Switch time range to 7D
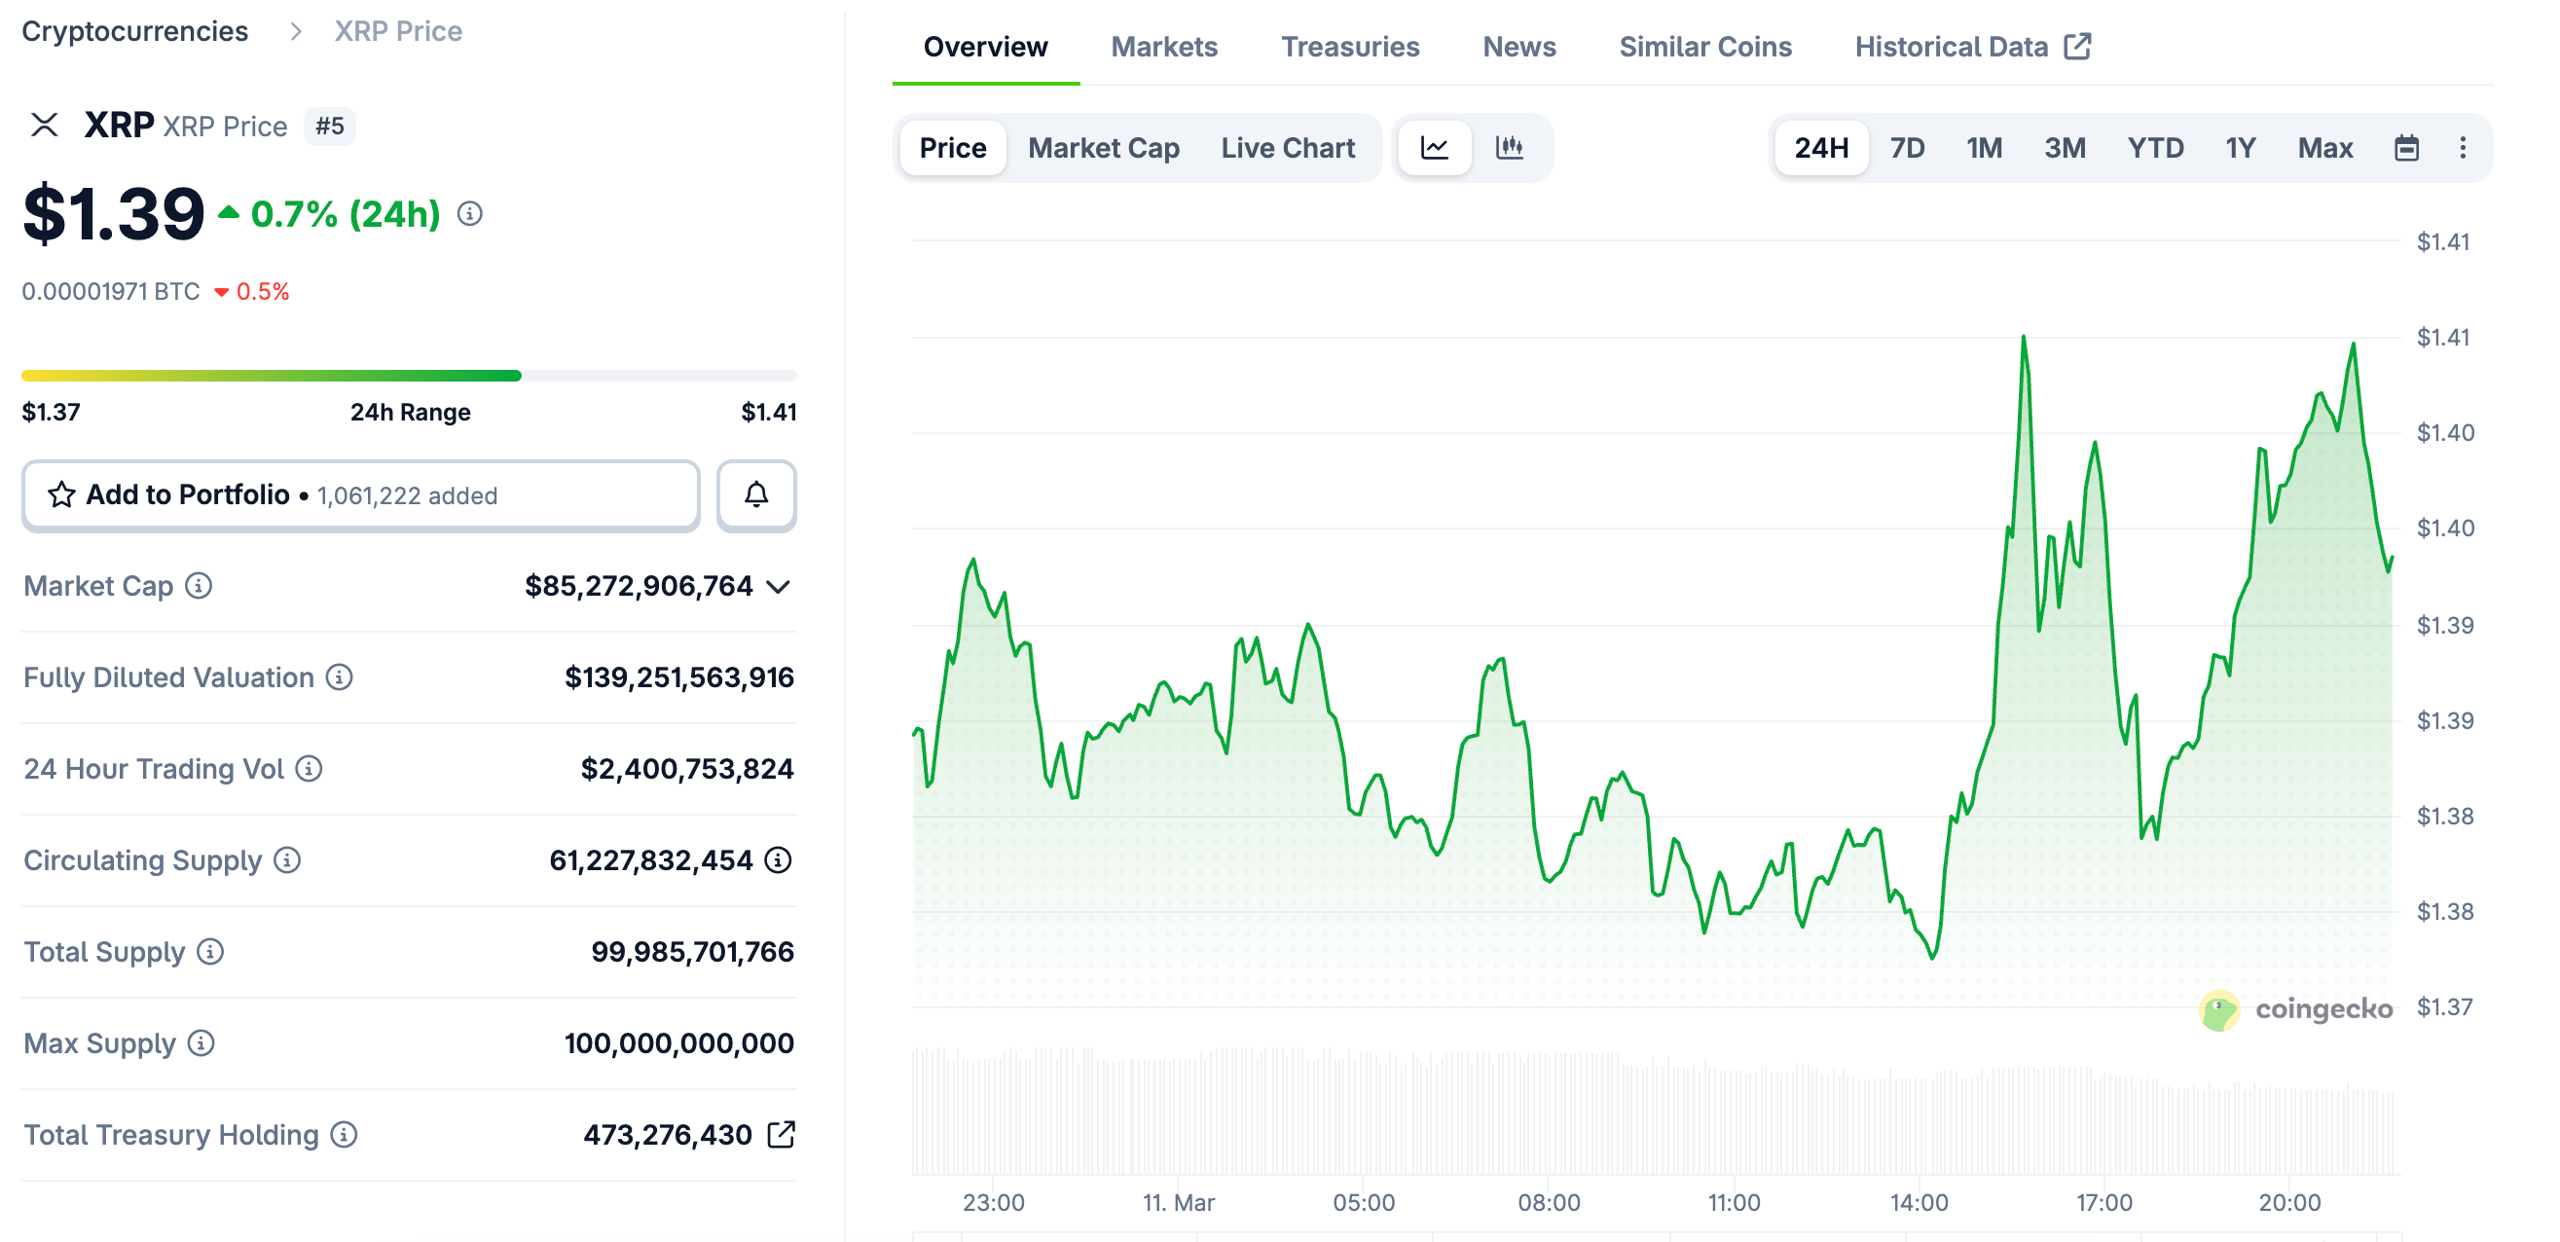Screen dimensions: 2560x1242 tap(1907, 147)
